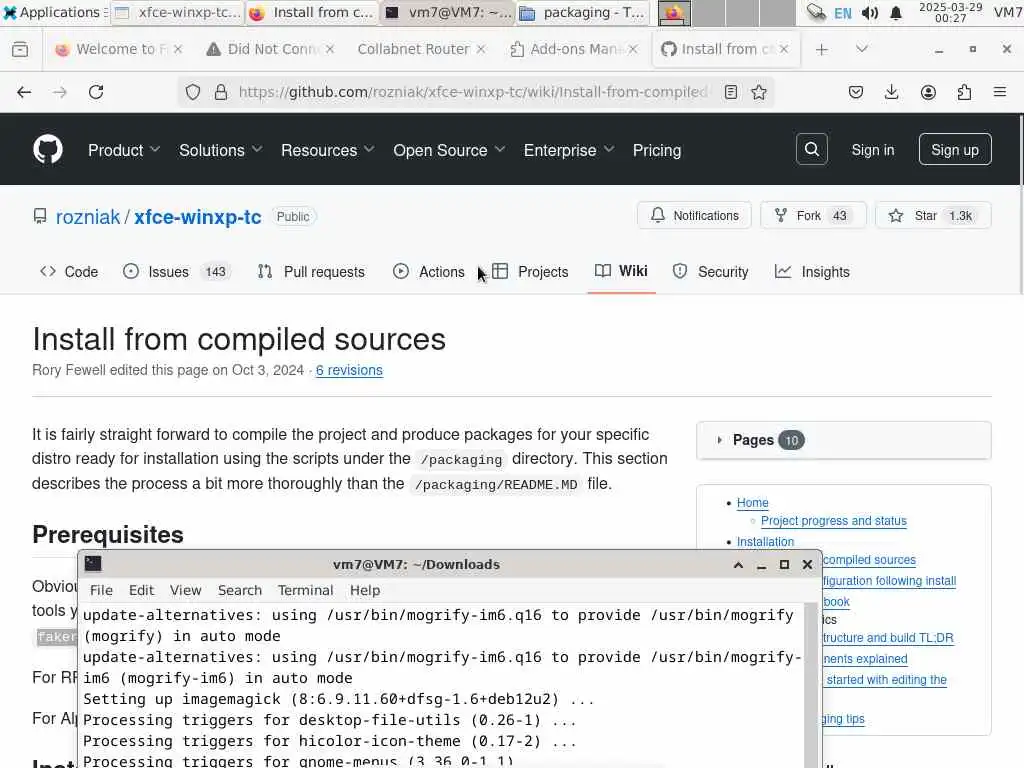Switch to packaging file manager taskbar item

(x=583, y=12)
